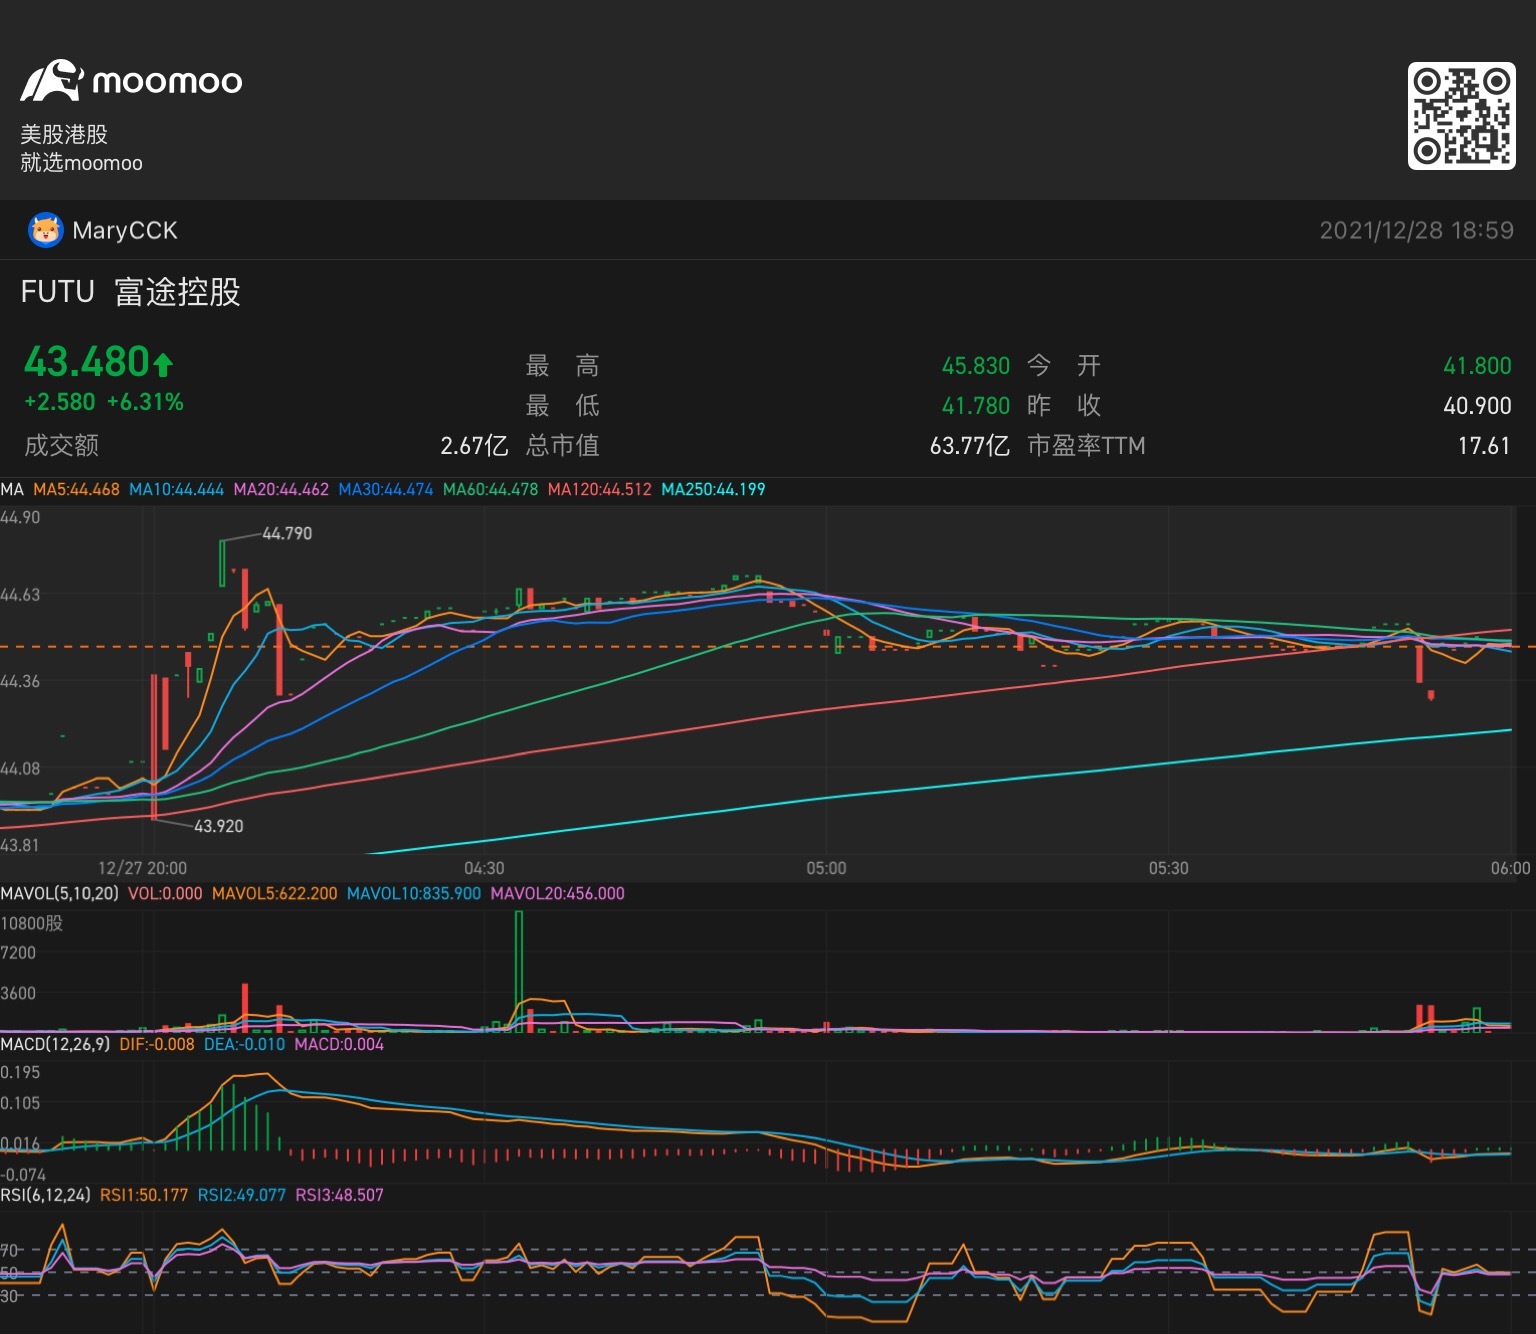This screenshot has height=1334, width=1536.
Task: Tap the 10800股 volume axis label
Action: click(31, 924)
